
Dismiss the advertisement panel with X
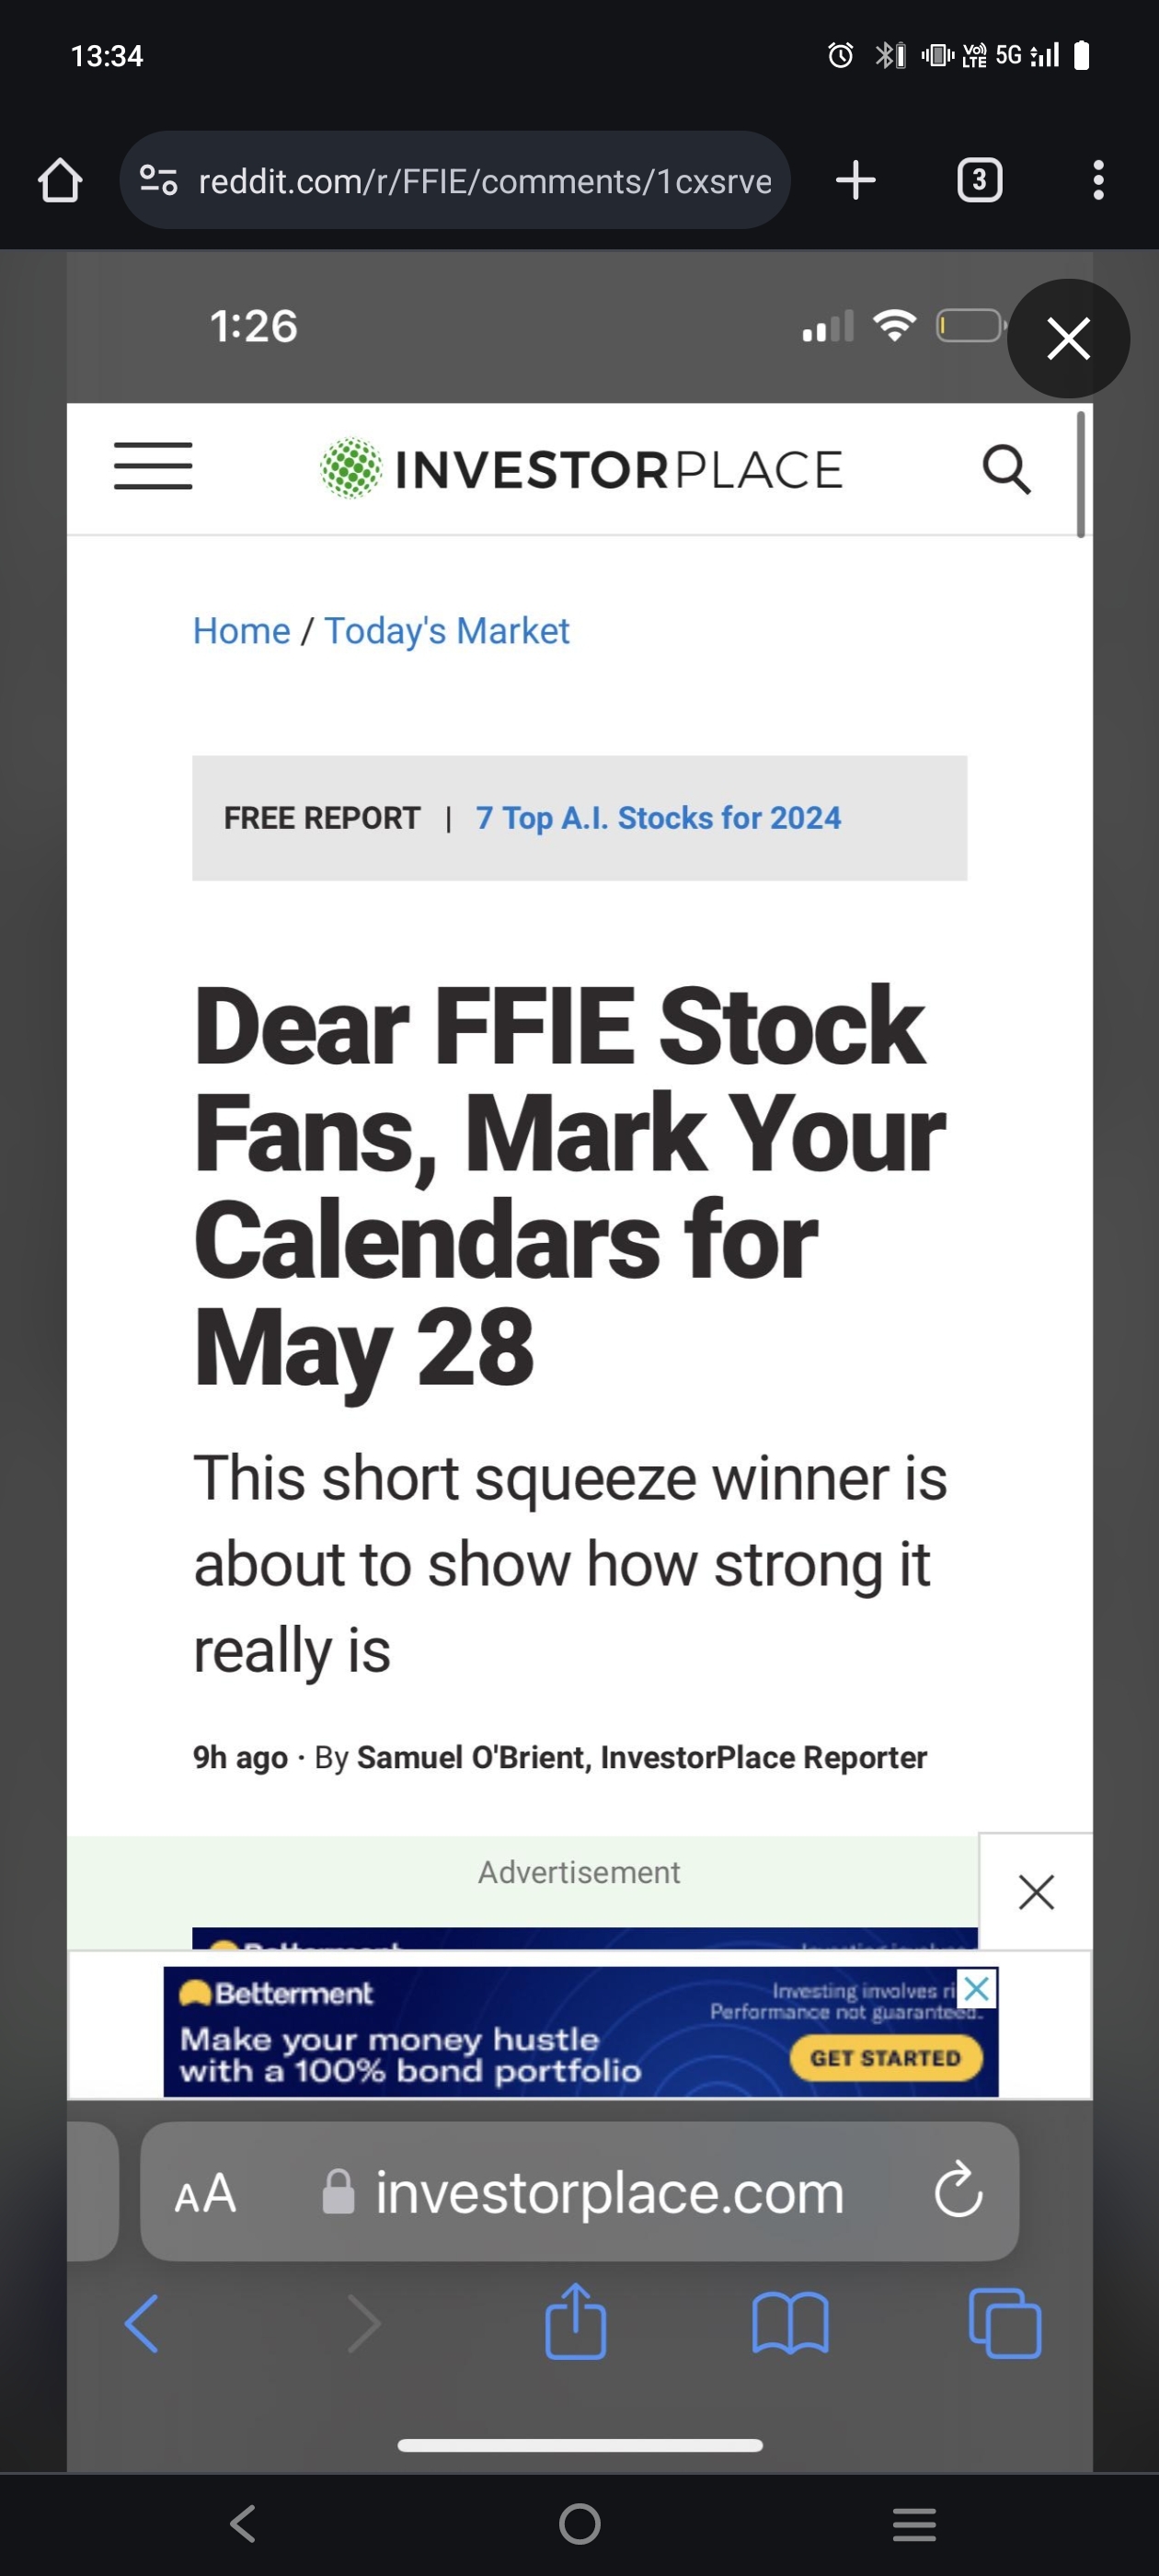coord(1036,1892)
